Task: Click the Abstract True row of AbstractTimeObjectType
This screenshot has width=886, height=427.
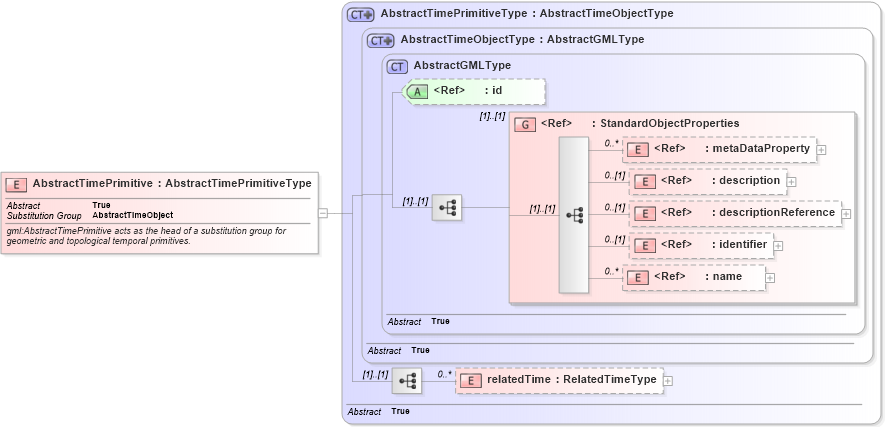Action: tap(398, 351)
